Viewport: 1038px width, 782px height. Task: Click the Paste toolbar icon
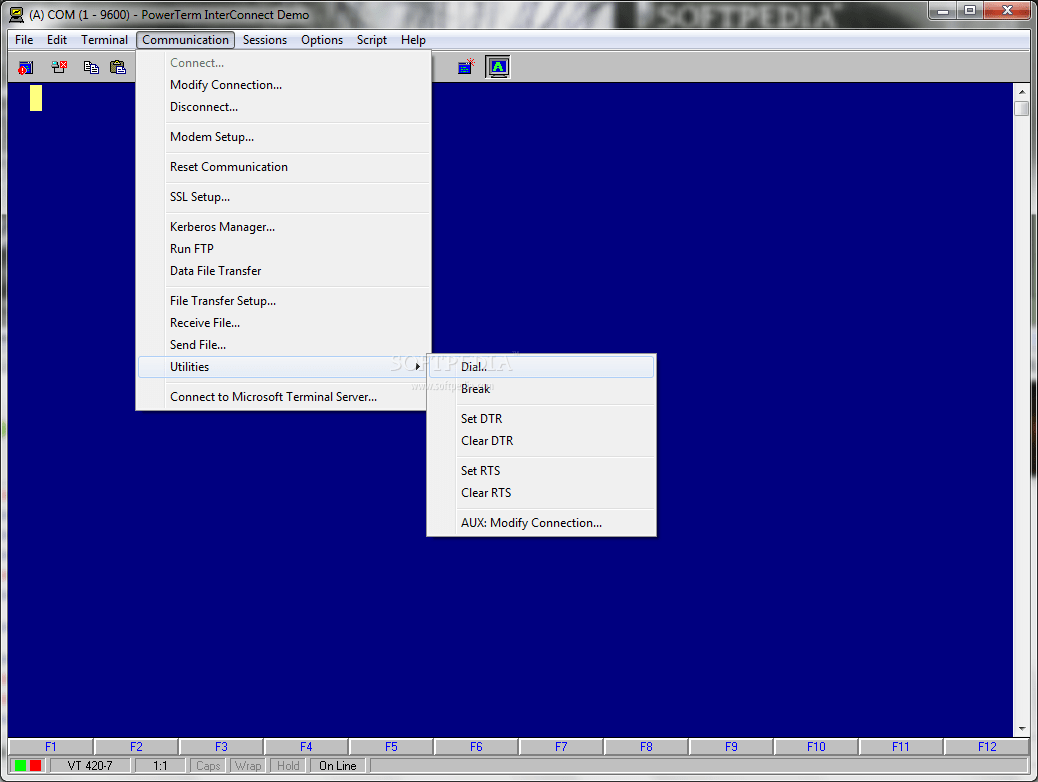pos(118,67)
